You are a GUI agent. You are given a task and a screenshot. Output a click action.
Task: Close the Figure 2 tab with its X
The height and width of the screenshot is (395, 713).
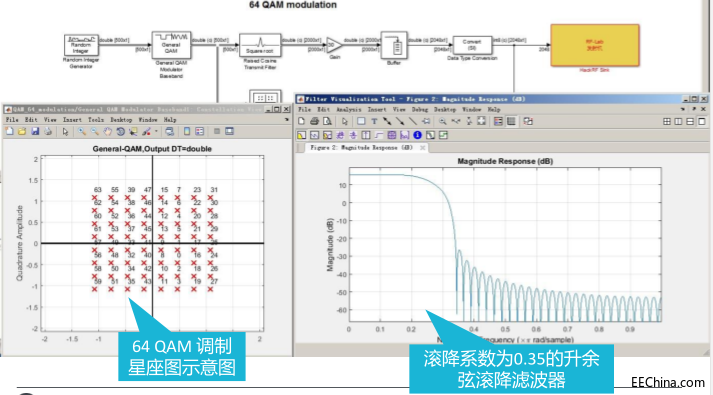[x=422, y=148]
